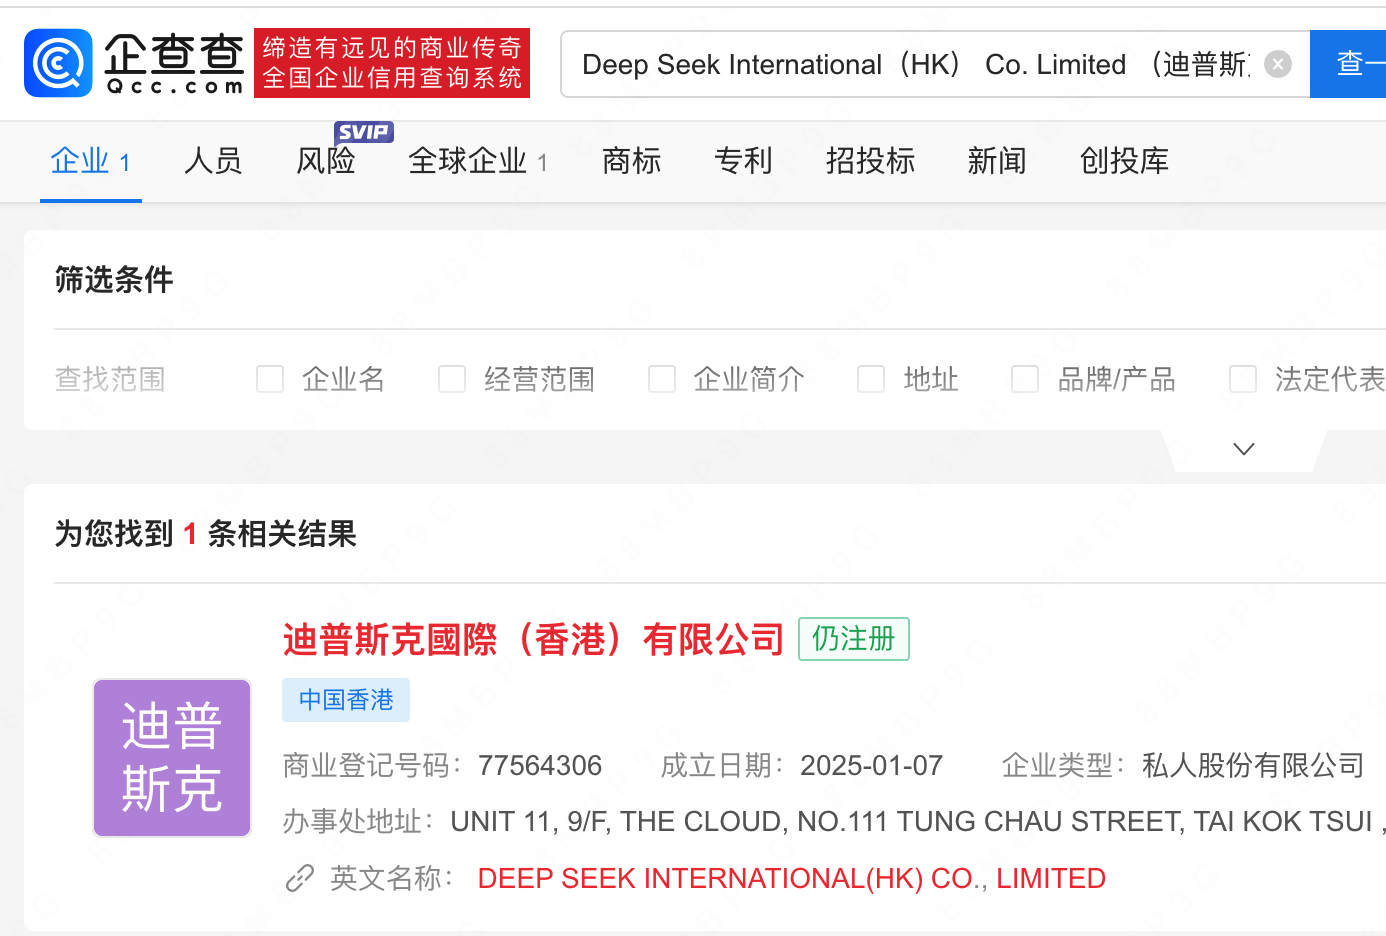Screen dimensions: 1386x936
Task: Open the 招投标 tab
Action: click(x=870, y=161)
